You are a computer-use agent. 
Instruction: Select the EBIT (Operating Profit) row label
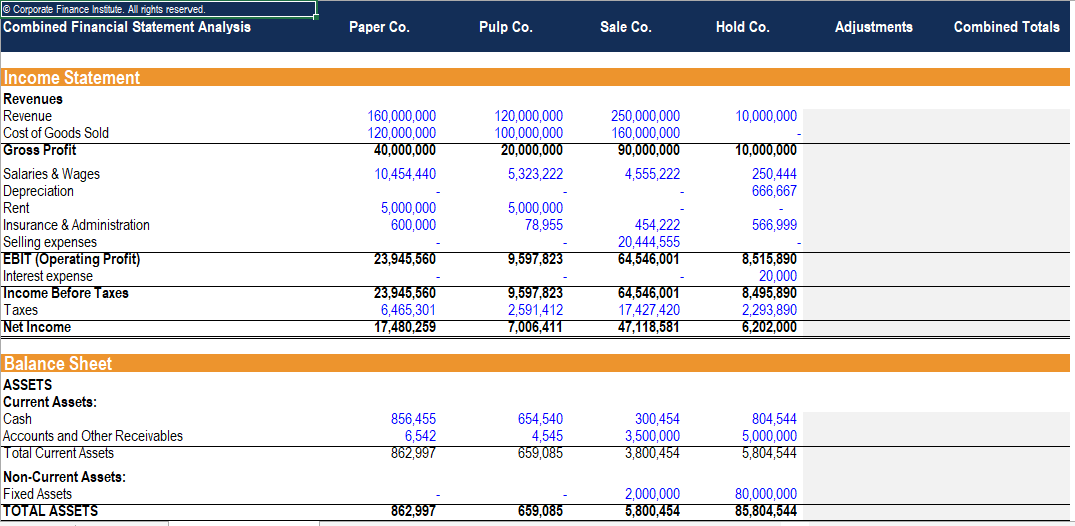point(71,259)
